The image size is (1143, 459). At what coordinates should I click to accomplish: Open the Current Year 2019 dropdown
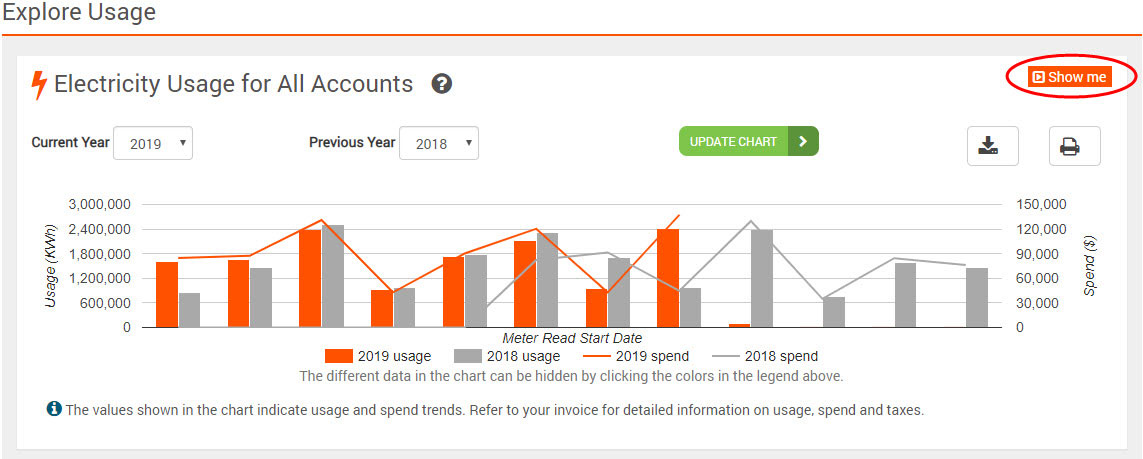[153, 143]
